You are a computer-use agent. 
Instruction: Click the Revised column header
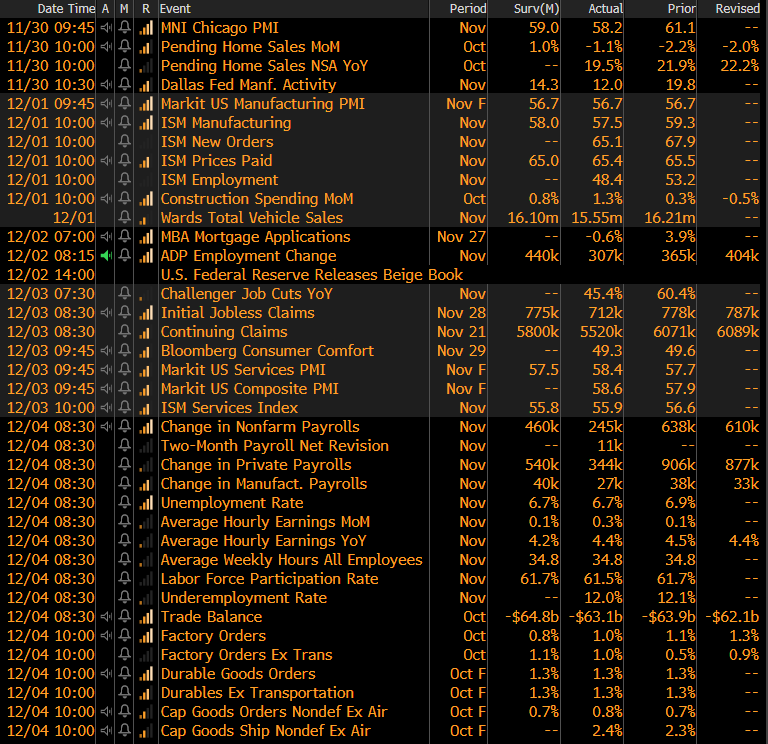737,8
